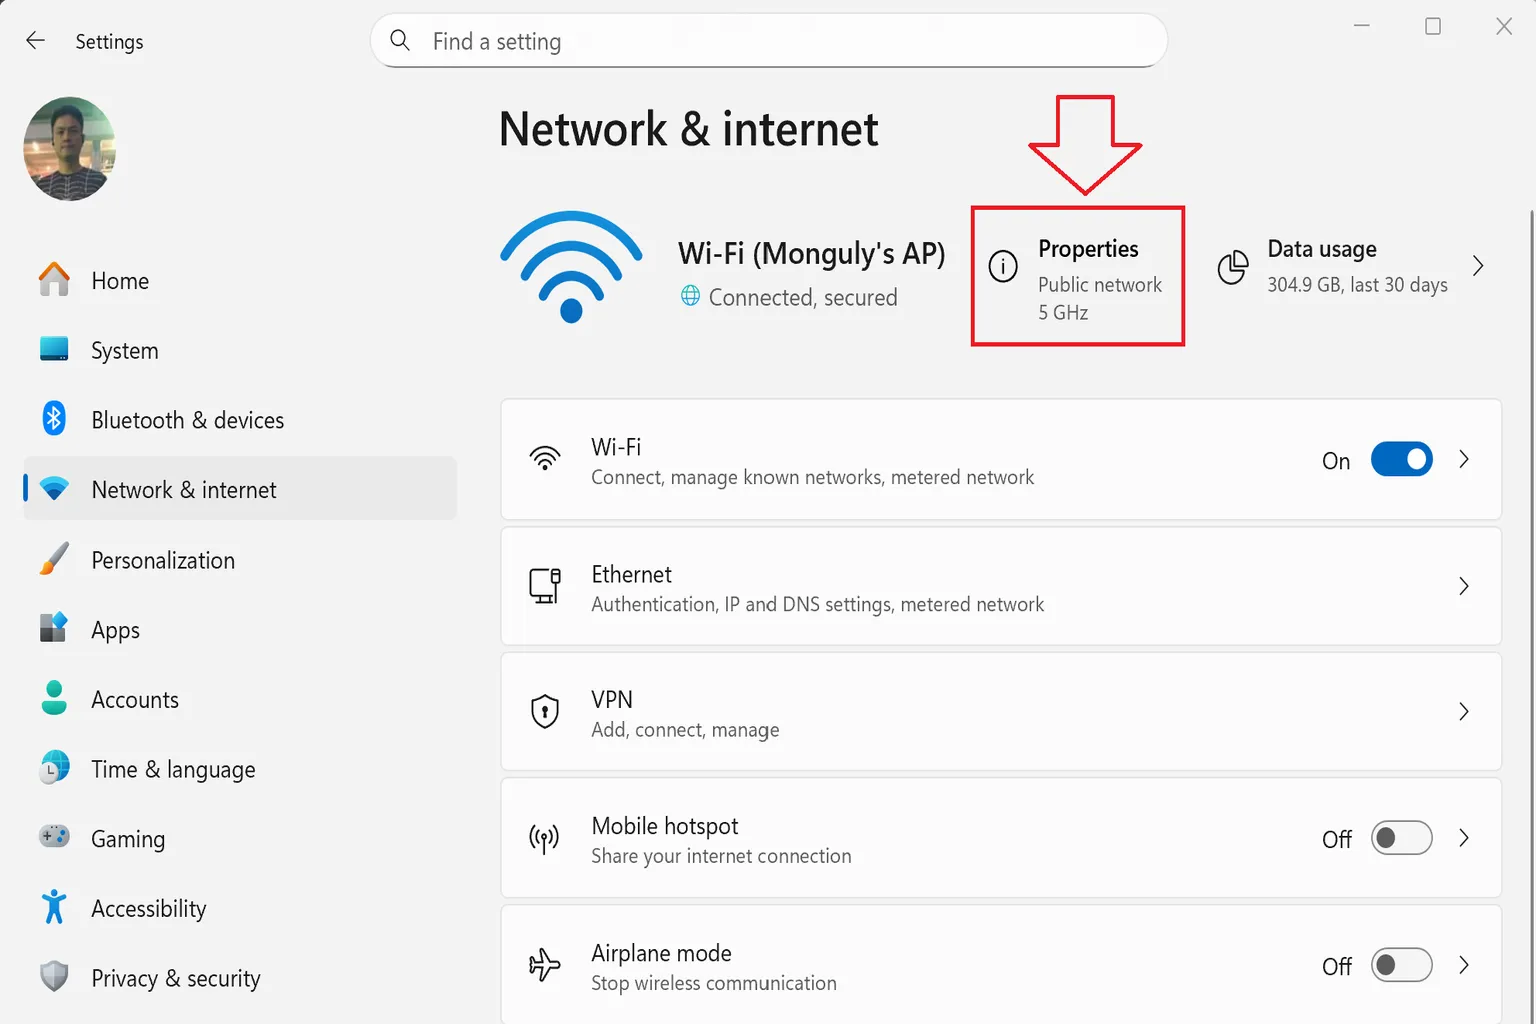Open Mobile hotspot settings row

click(x=1001, y=838)
